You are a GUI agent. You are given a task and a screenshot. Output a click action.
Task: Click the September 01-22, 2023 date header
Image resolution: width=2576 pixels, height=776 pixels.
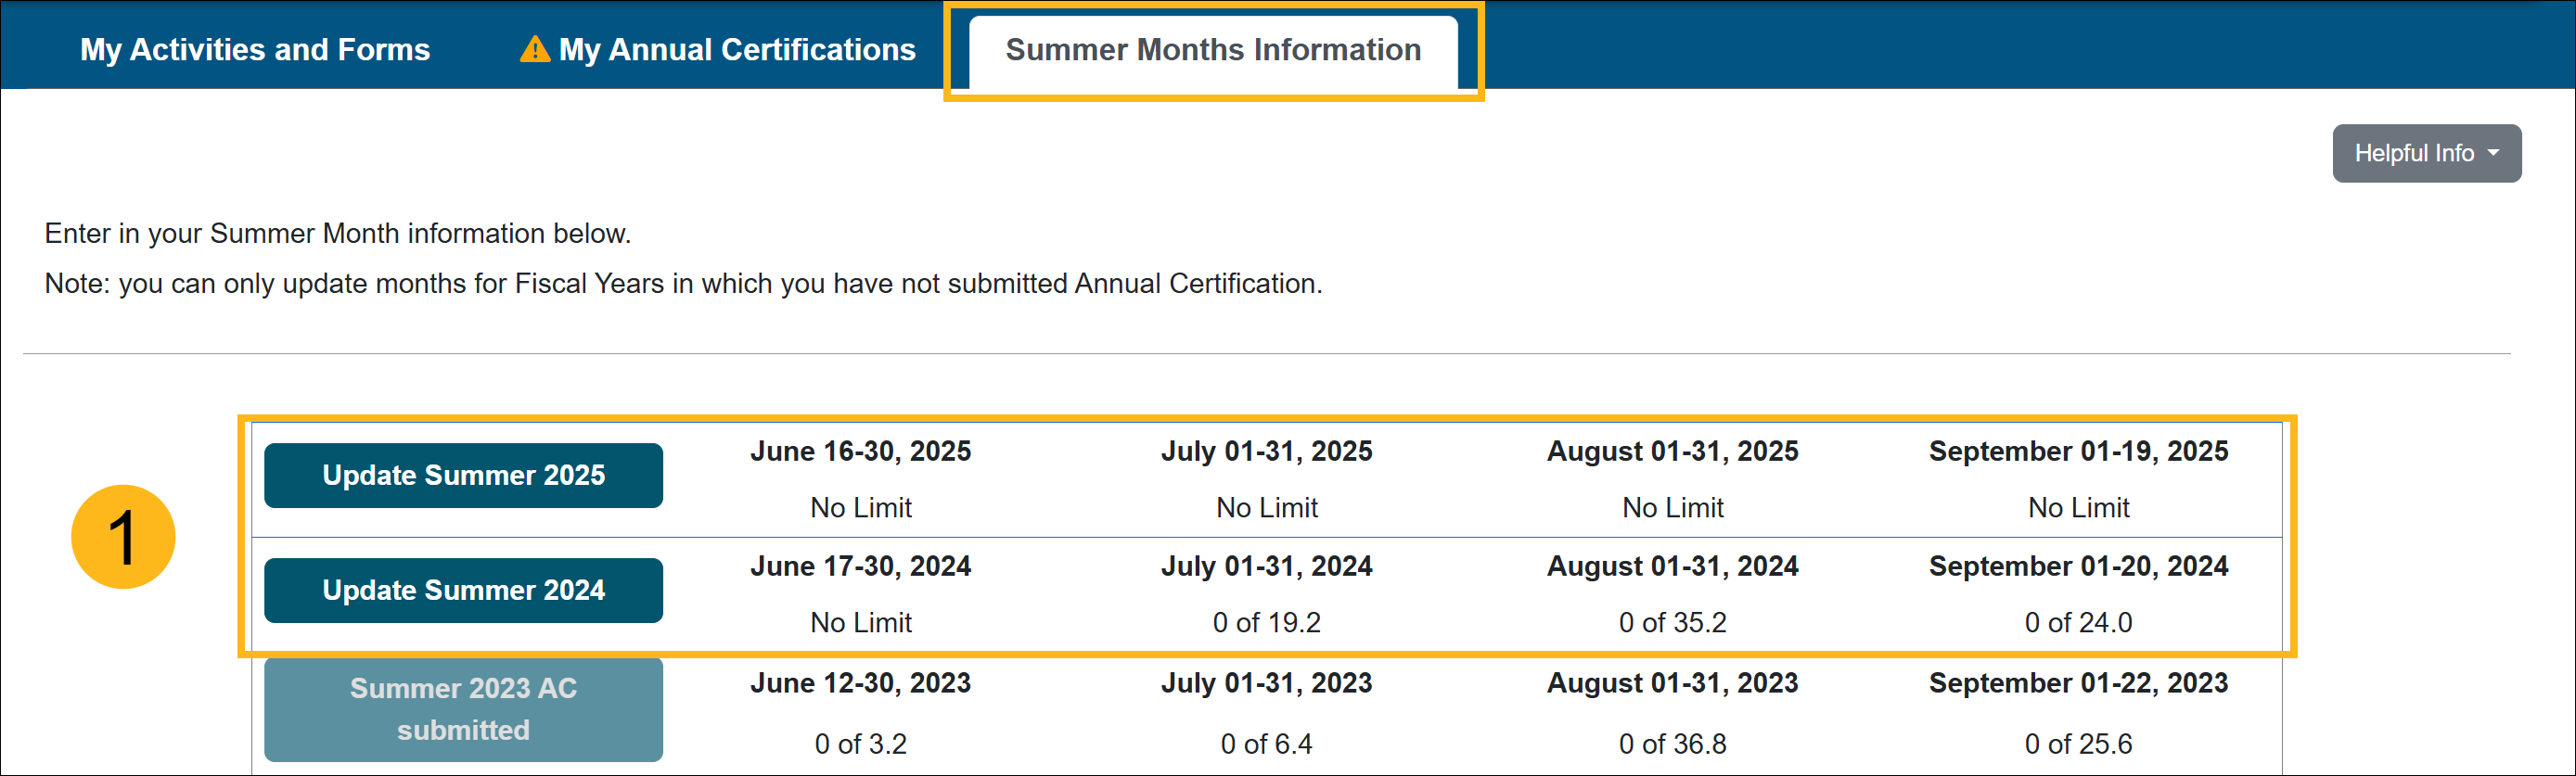2078,683
